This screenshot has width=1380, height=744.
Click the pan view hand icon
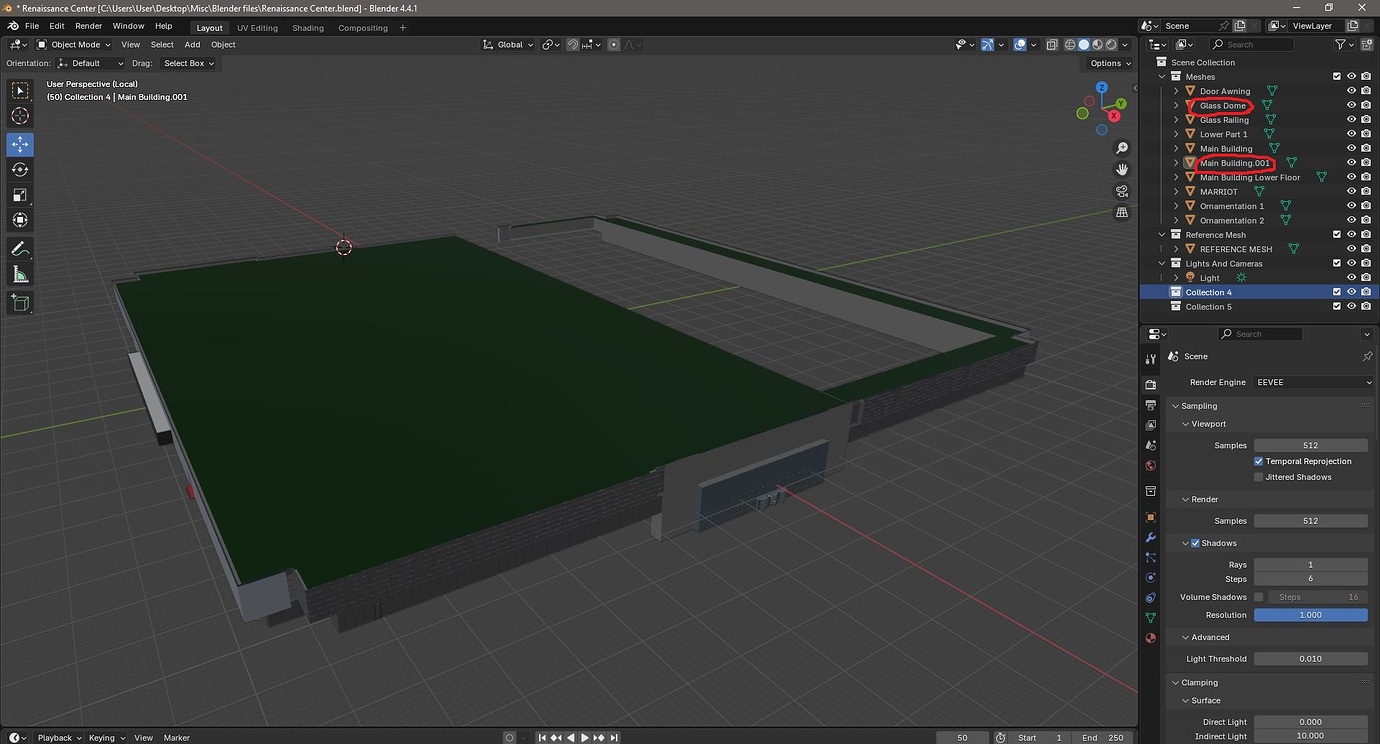1122,169
